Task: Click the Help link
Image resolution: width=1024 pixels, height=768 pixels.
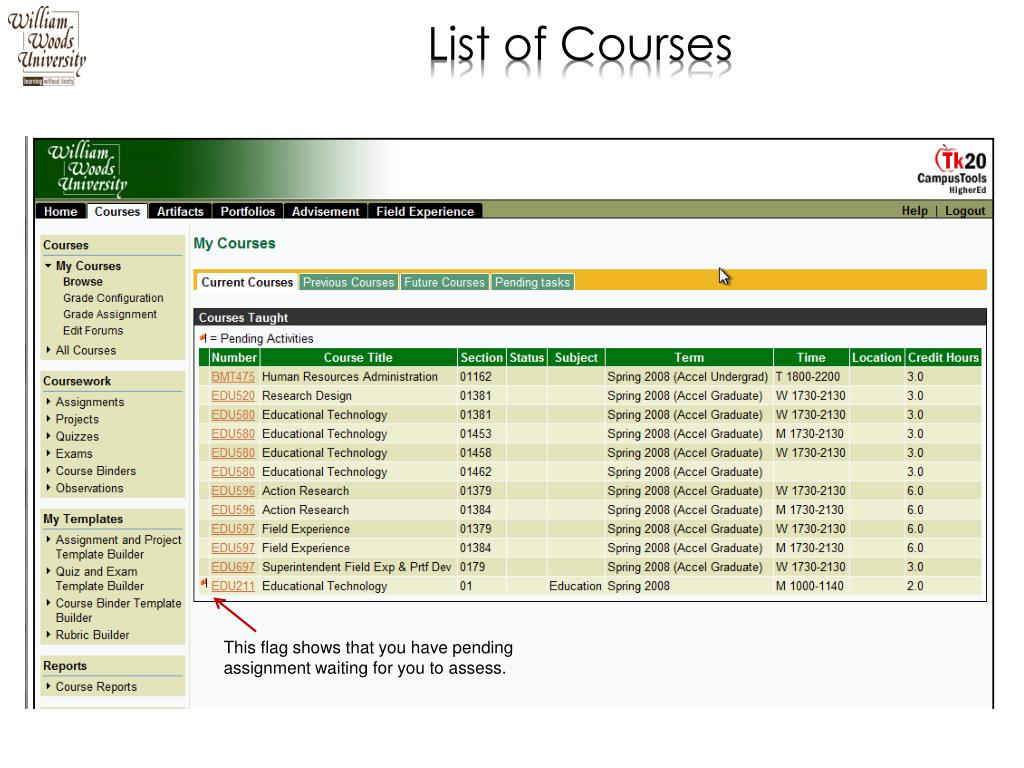Action: click(914, 210)
